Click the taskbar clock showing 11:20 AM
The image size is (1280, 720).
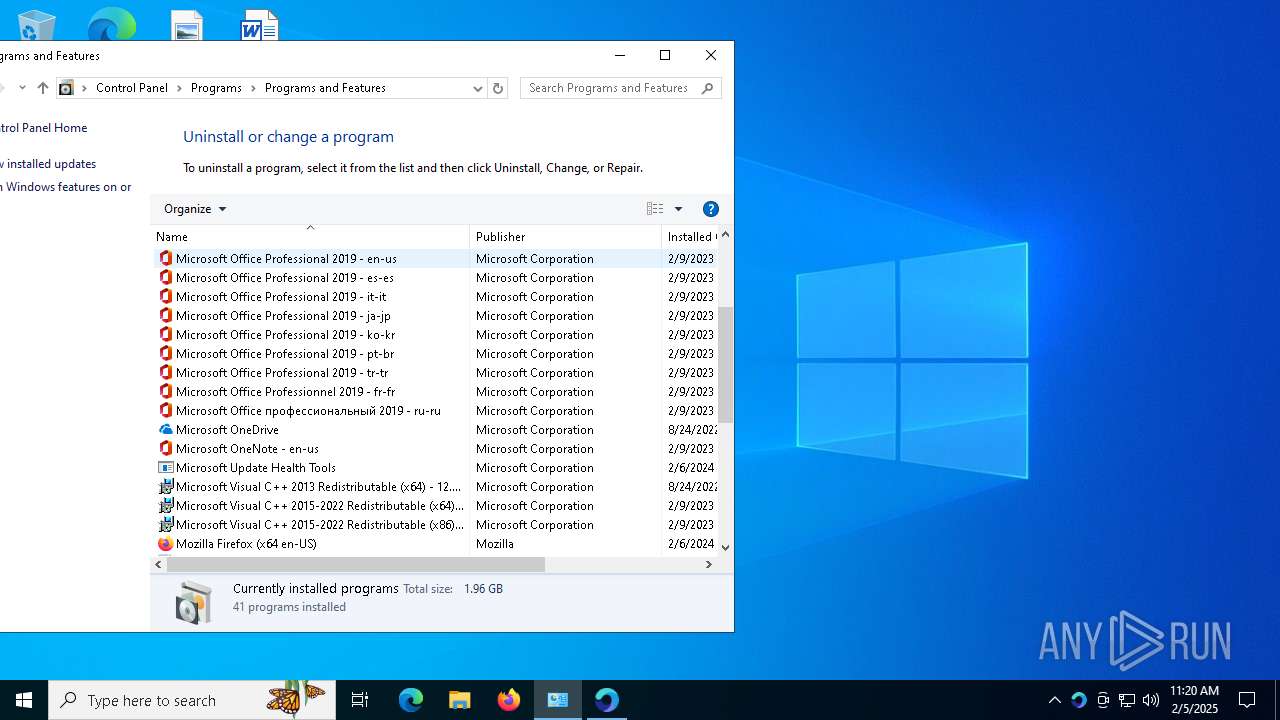click(x=1194, y=700)
